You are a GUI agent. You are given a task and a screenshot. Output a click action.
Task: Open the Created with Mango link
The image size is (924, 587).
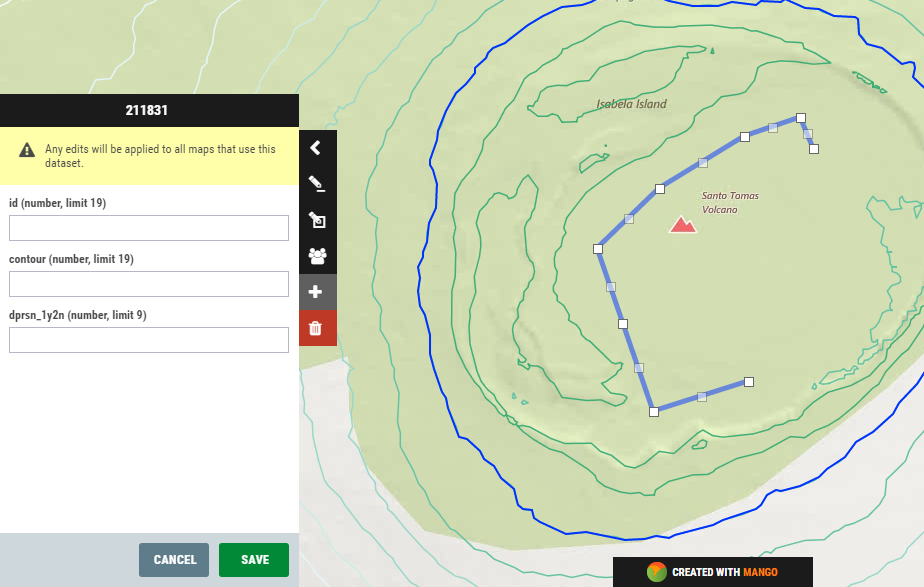click(712, 572)
